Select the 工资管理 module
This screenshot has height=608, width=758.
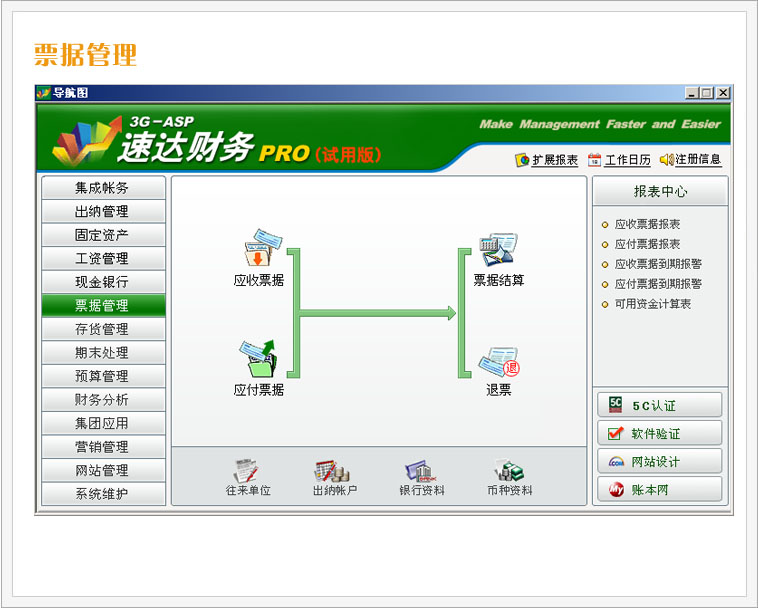(103, 258)
